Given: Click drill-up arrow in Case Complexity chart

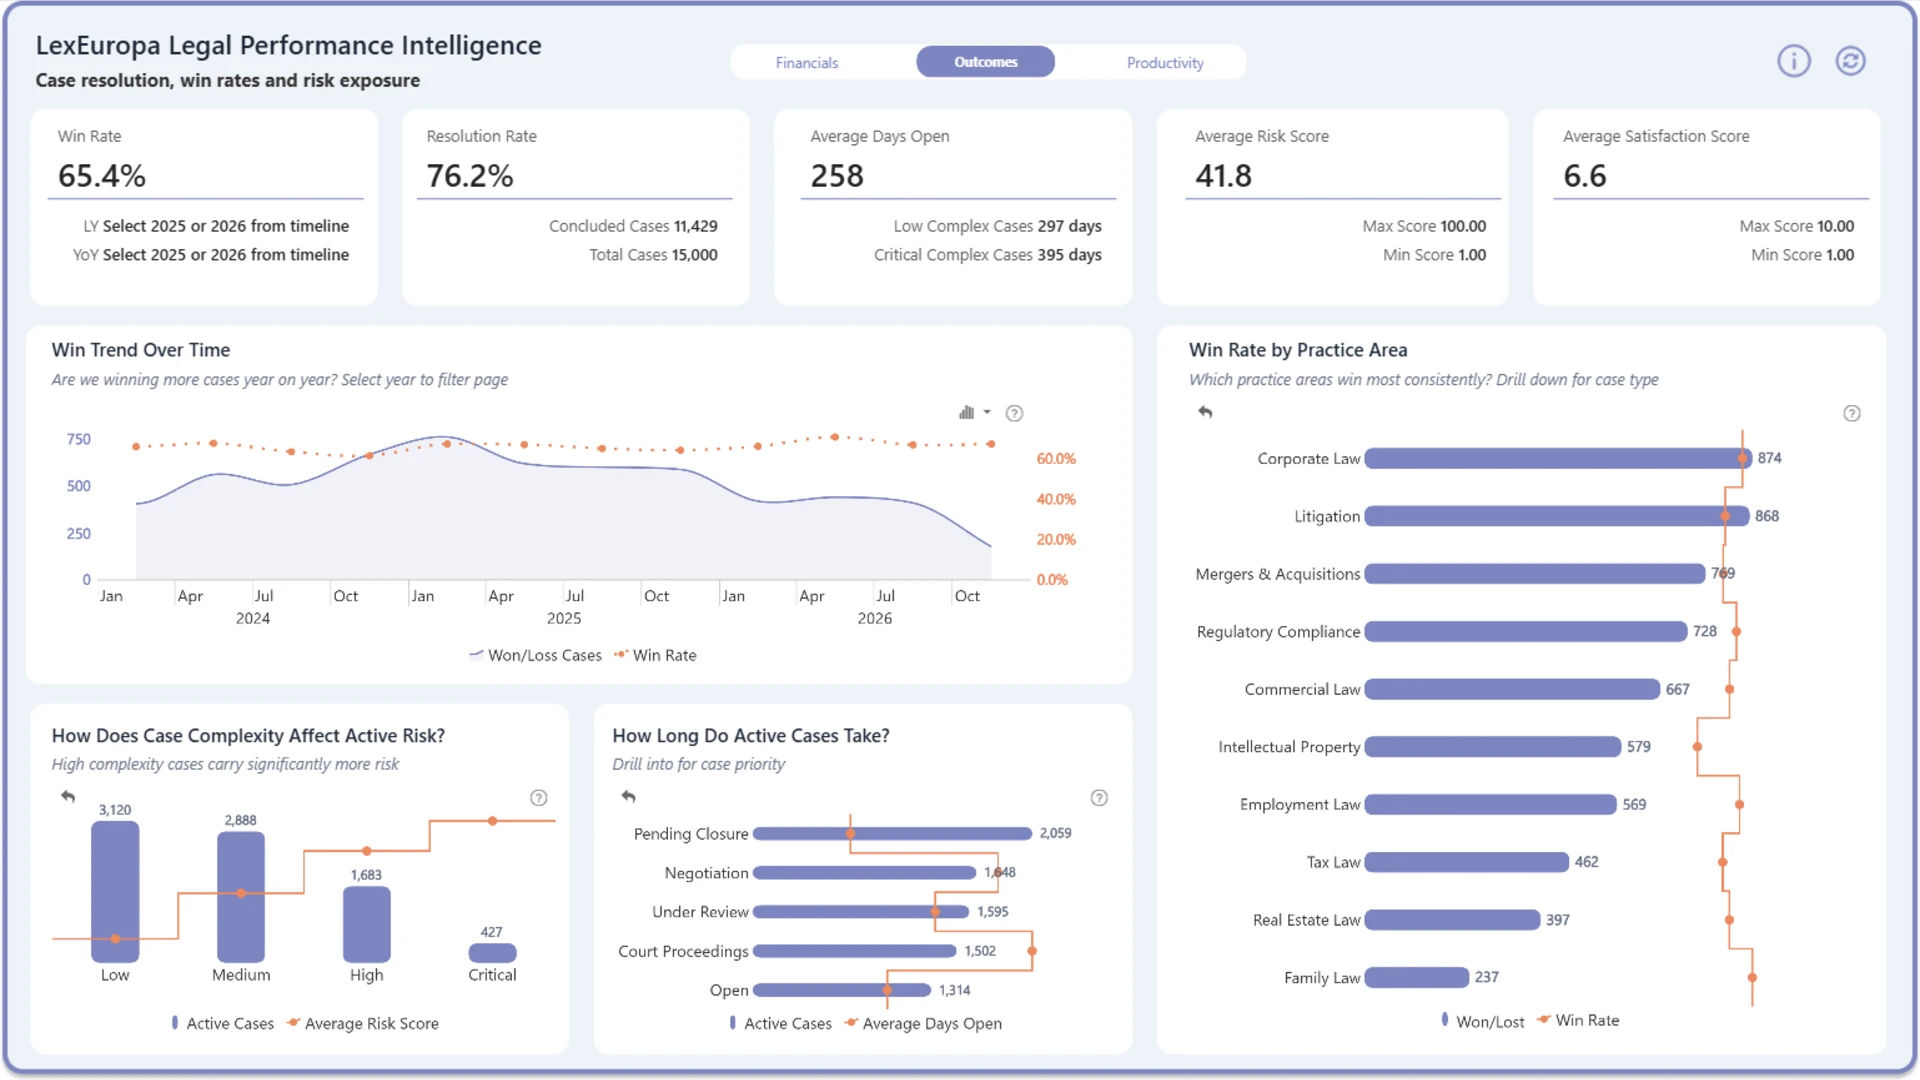Looking at the screenshot, I should pos(68,797).
